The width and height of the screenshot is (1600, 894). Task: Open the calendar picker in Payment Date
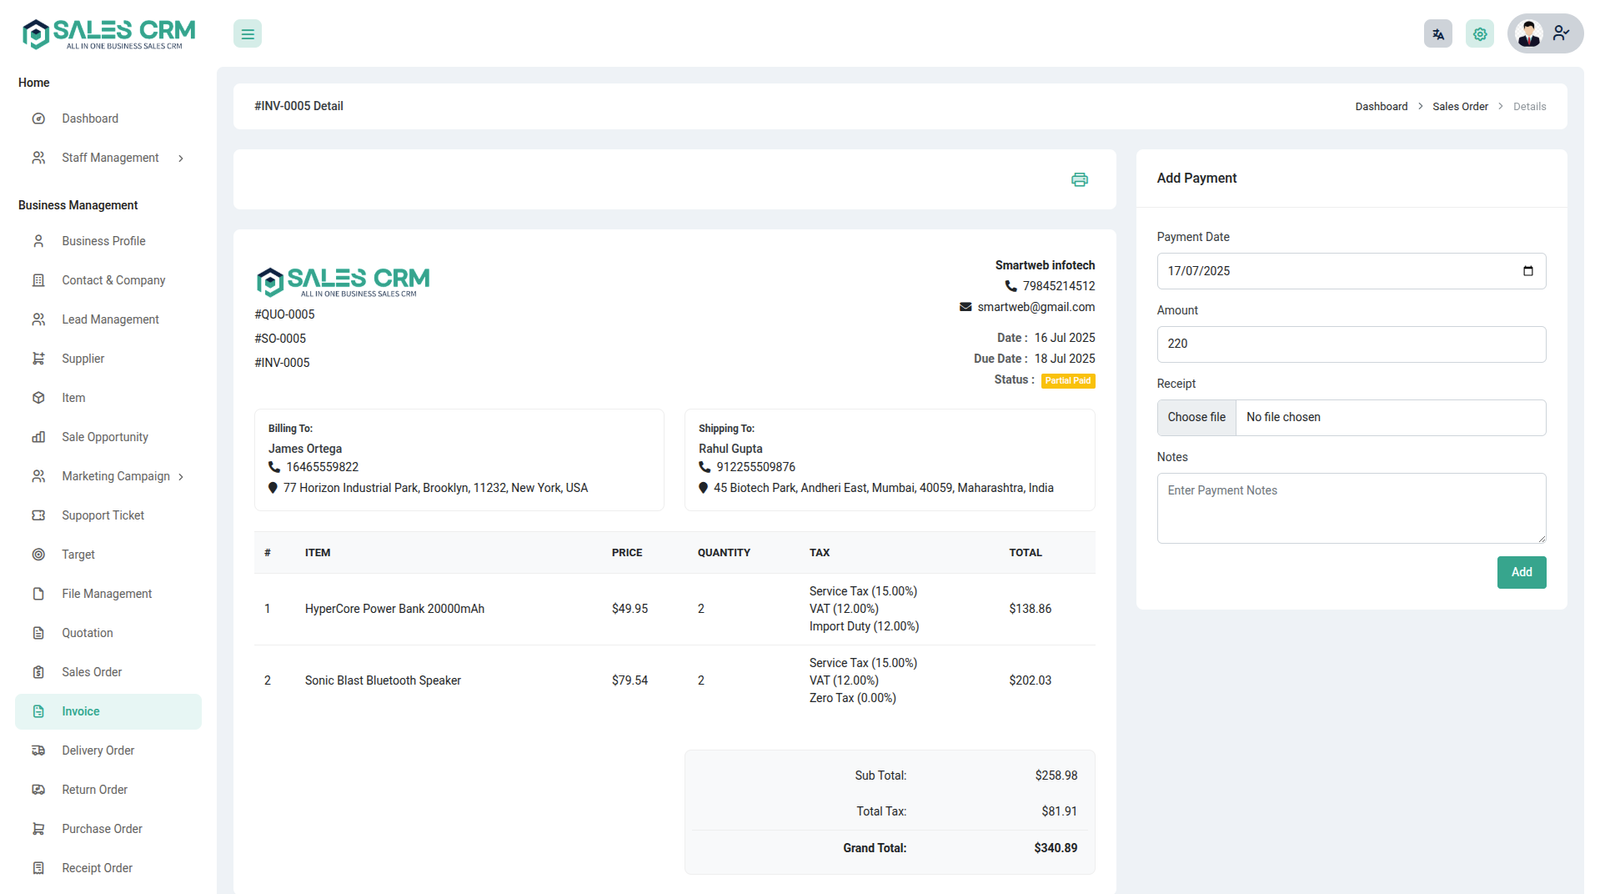[x=1527, y=271]
